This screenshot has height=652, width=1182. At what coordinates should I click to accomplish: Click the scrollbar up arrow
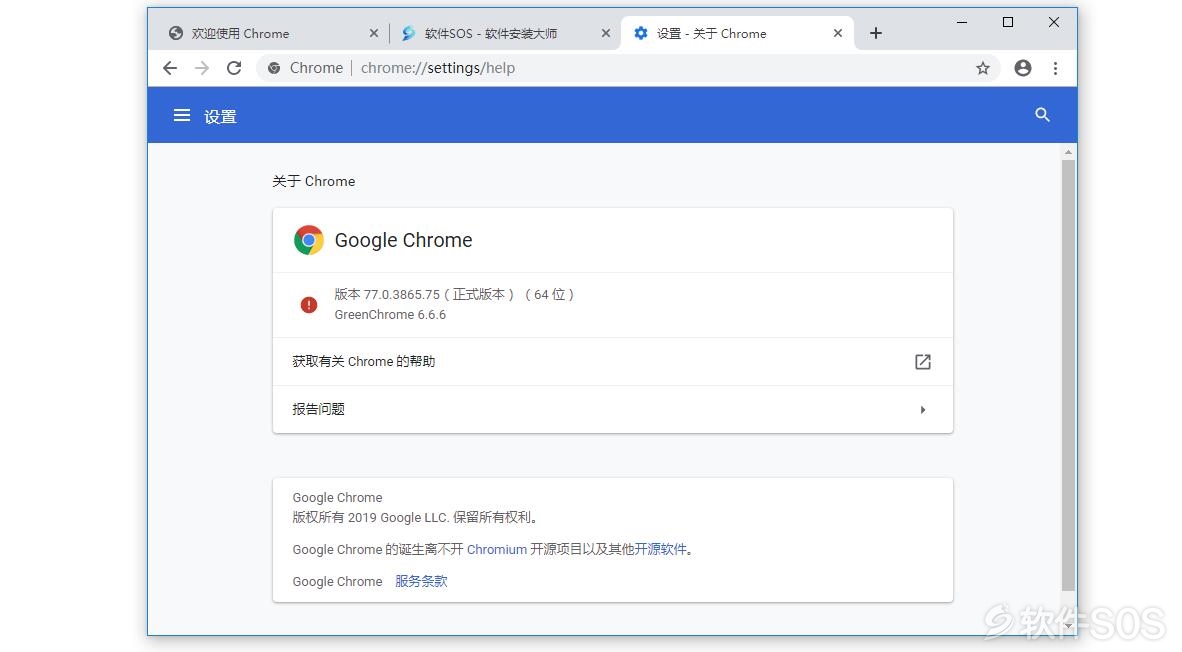click(x=1068, y=152)
